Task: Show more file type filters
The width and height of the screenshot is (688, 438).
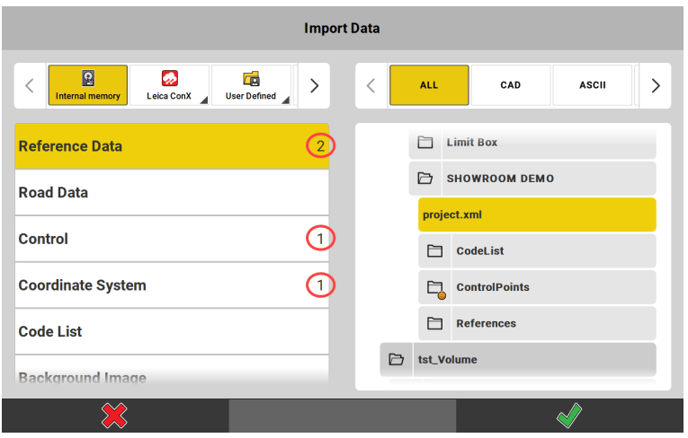Action: (x=655, y=86)
